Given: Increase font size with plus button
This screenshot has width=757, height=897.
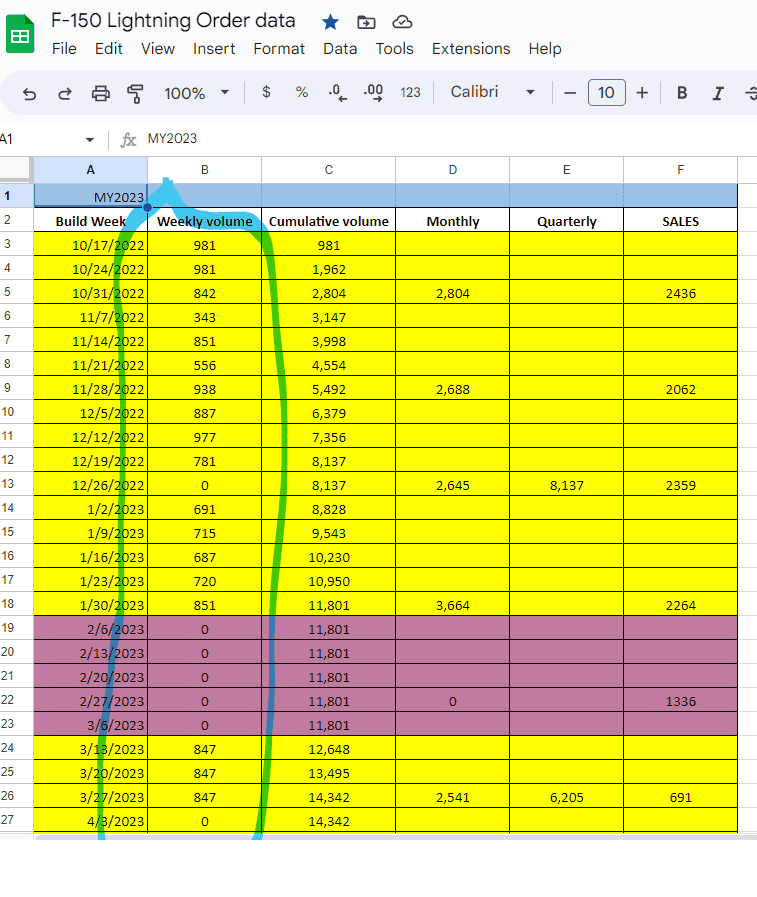Looking at the screenshot, I should click(642, 93).
